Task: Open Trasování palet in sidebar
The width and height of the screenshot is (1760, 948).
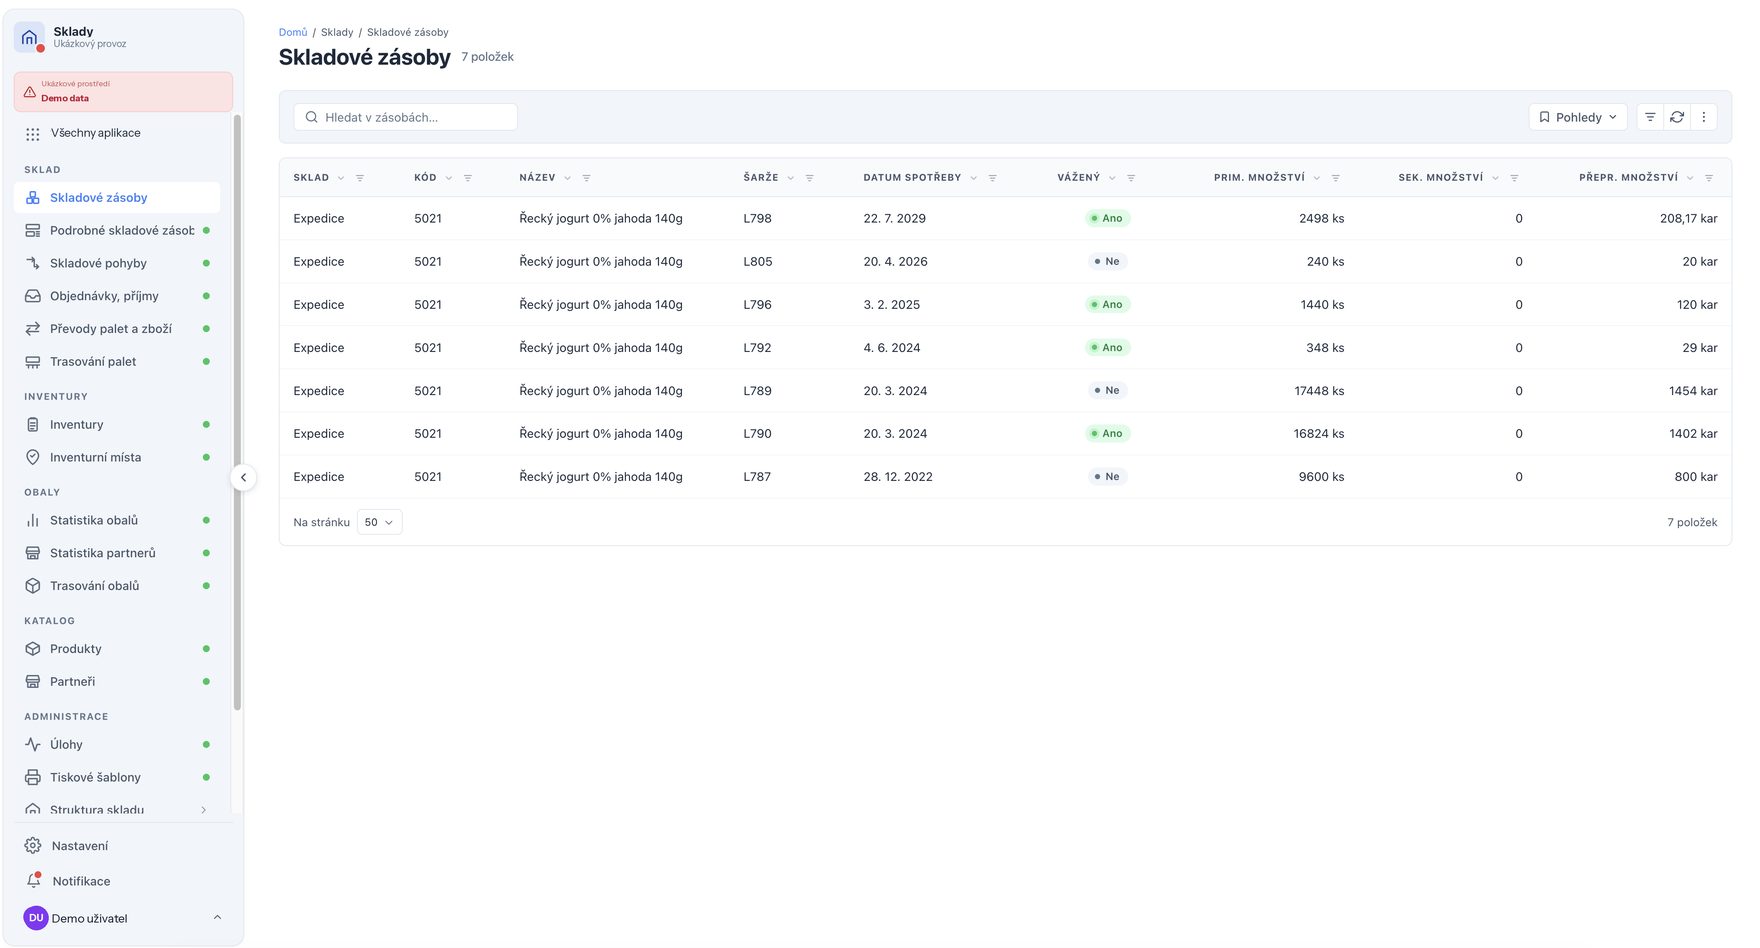Action: point(117,361)
